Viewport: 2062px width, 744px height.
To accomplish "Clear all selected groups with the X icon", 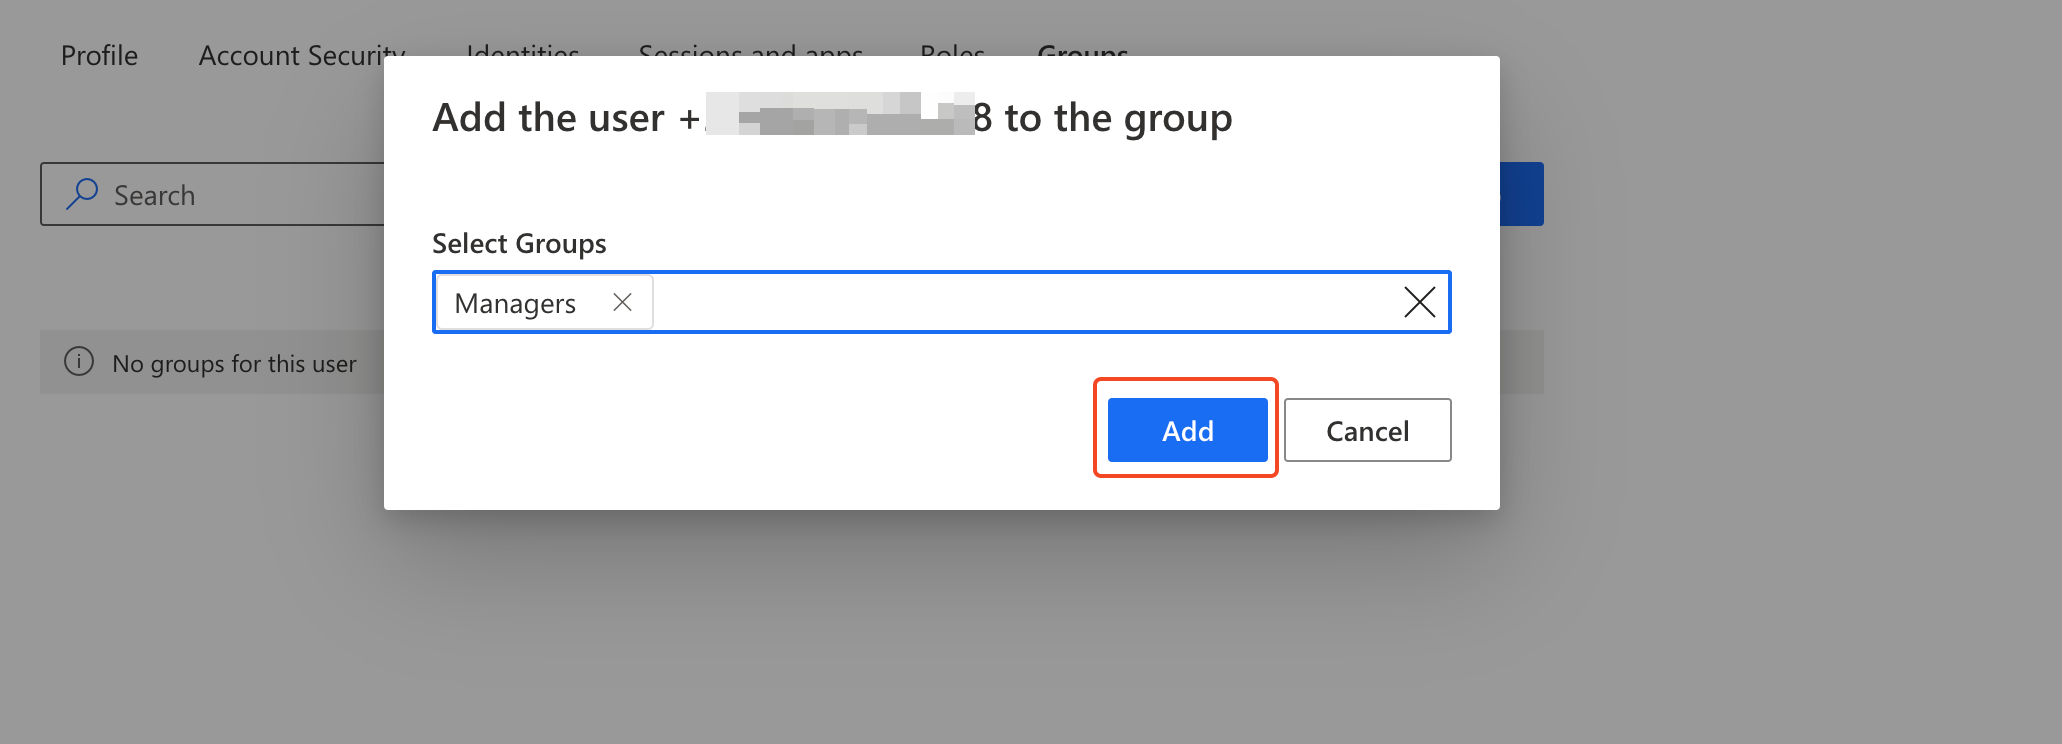I will pos(1419,302).
